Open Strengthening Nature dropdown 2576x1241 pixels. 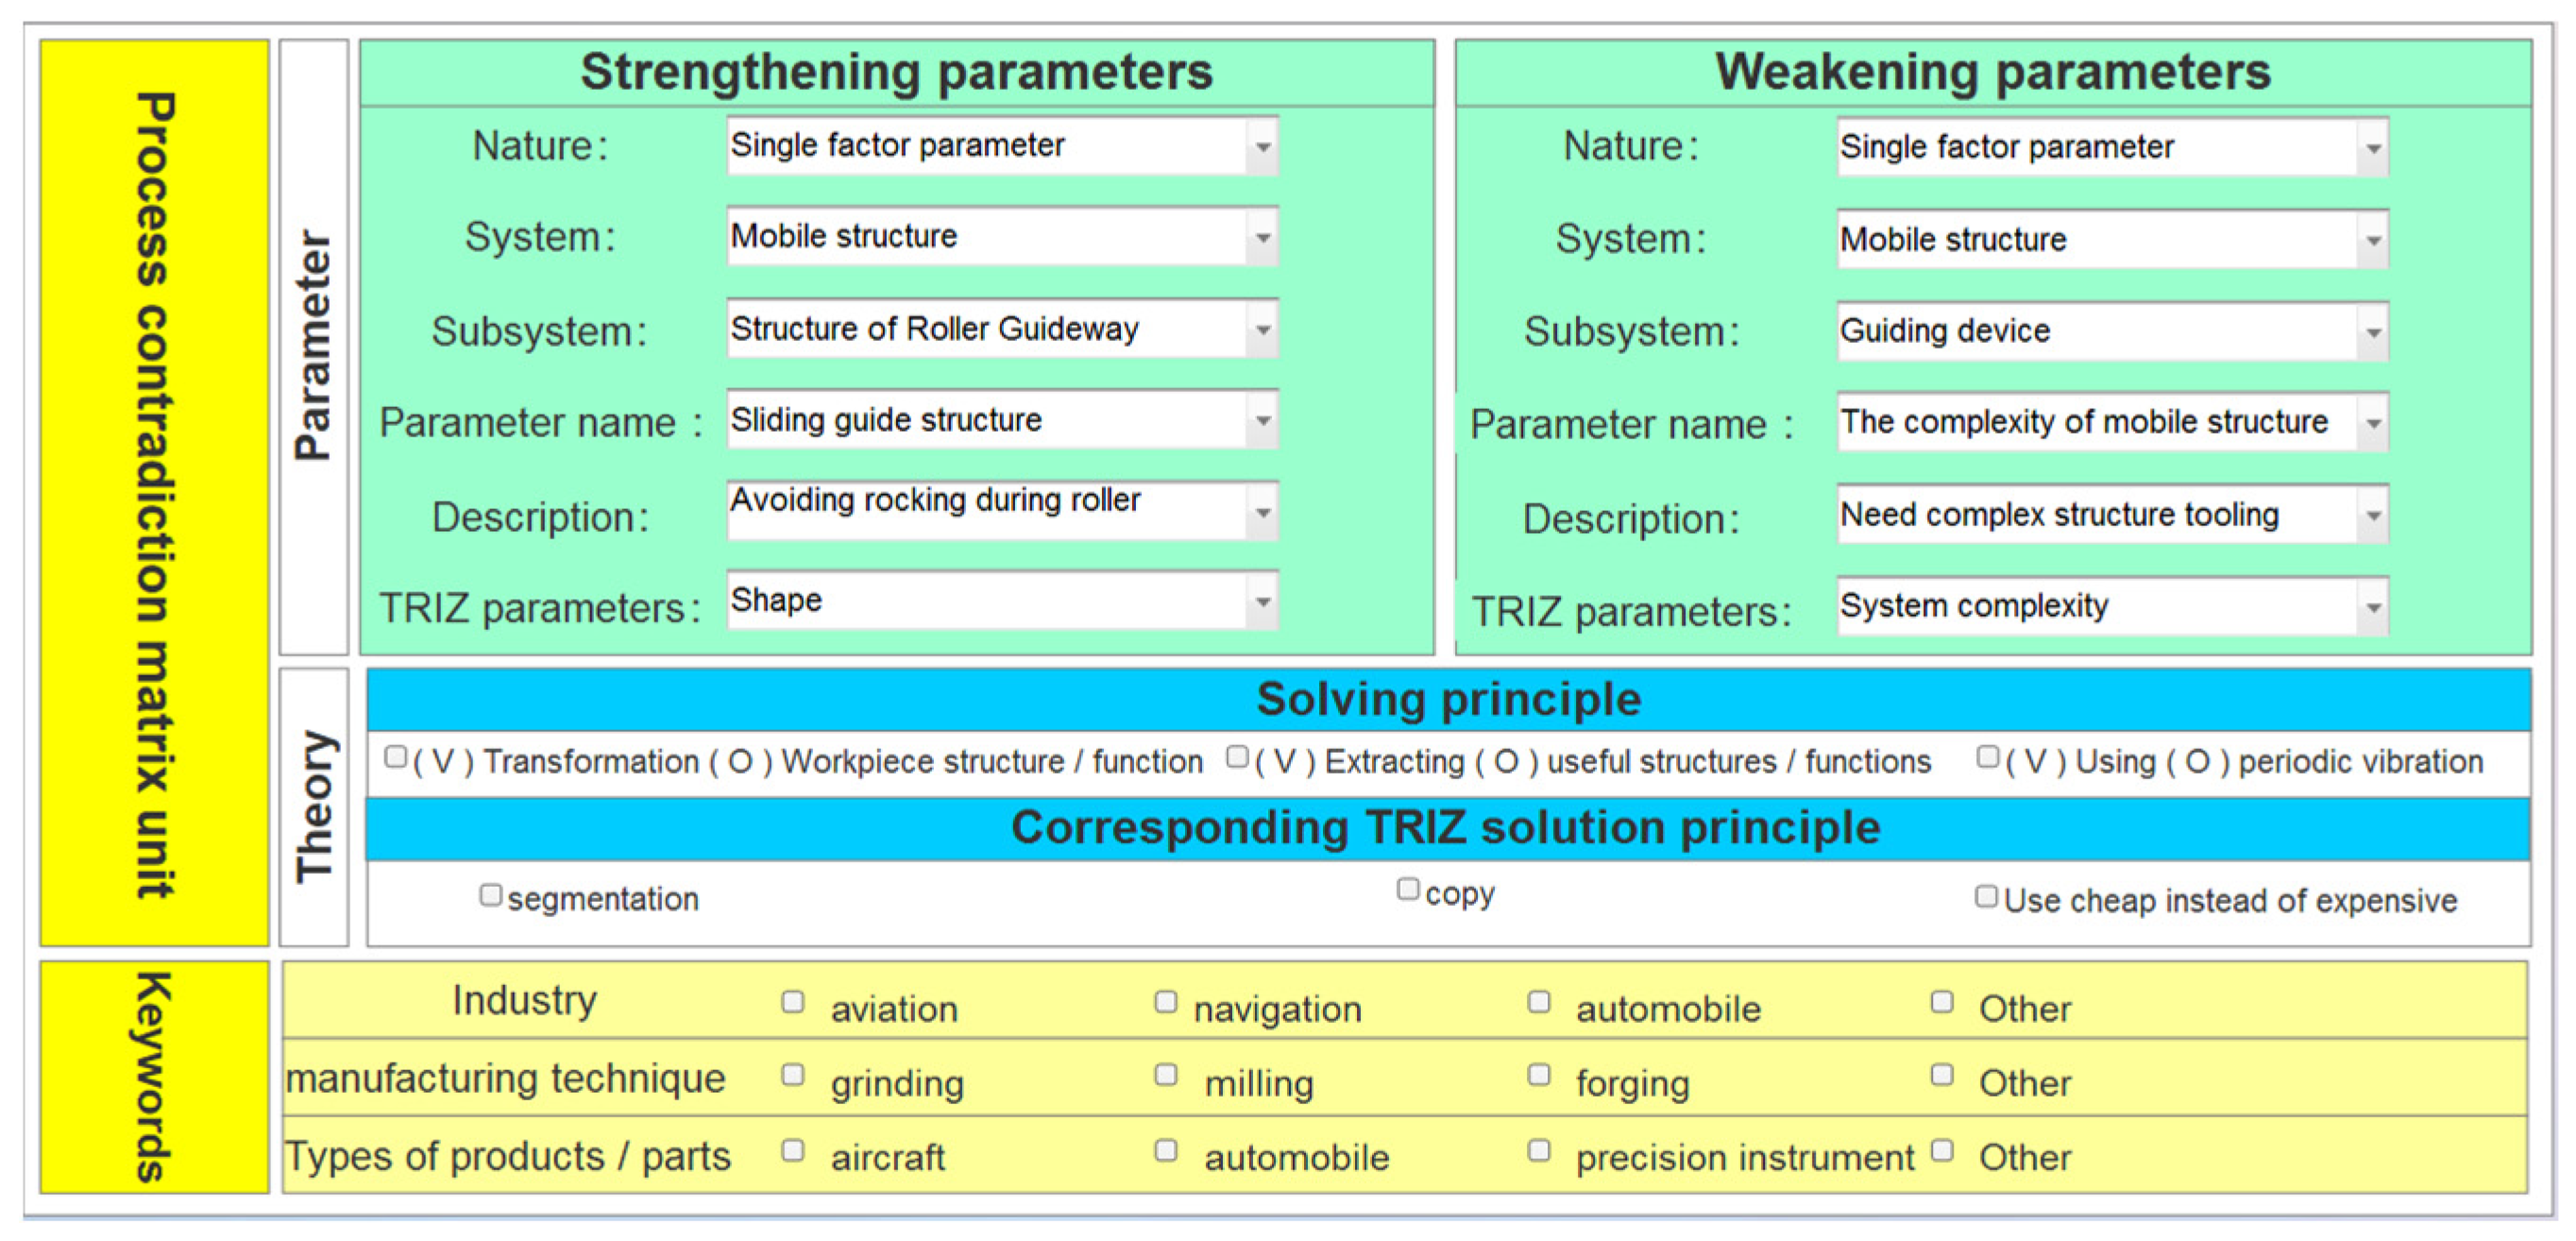coord(1263,147)
